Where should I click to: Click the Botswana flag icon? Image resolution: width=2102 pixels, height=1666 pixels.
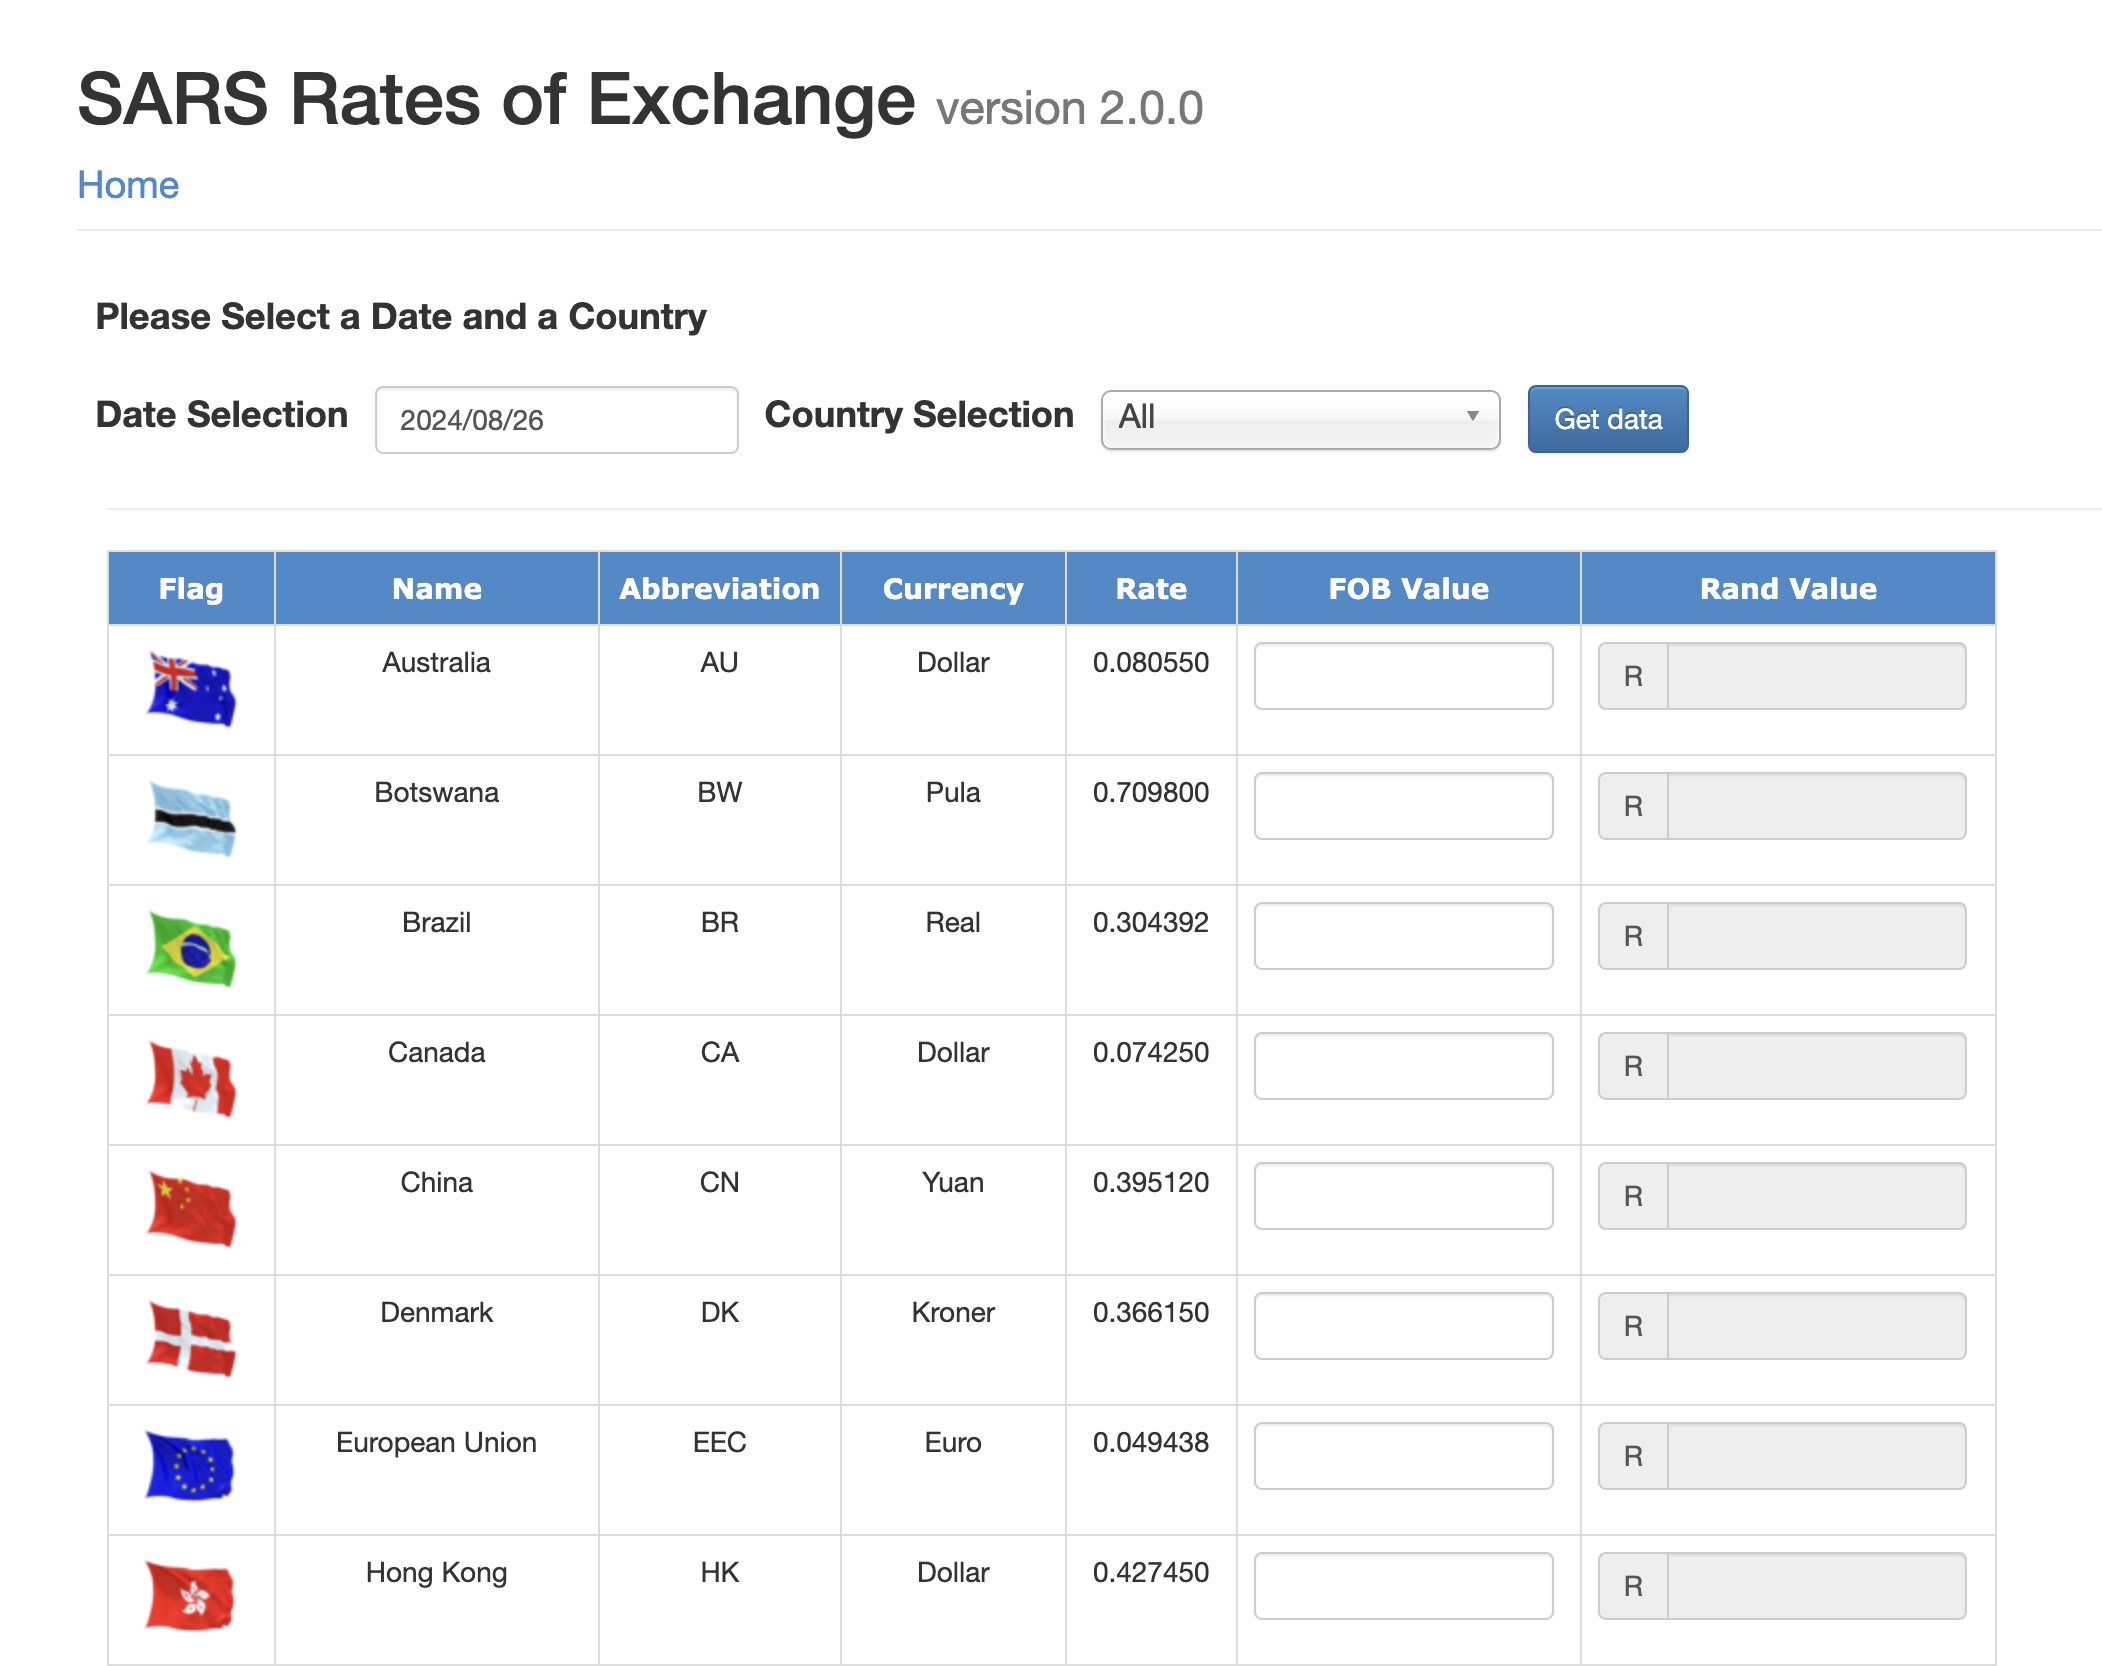(x=191, y=819)
